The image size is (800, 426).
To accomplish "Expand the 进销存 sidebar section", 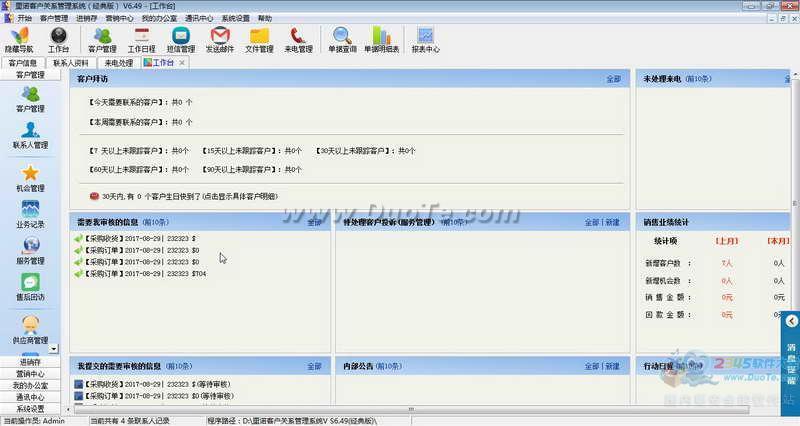I will (30, 362).
